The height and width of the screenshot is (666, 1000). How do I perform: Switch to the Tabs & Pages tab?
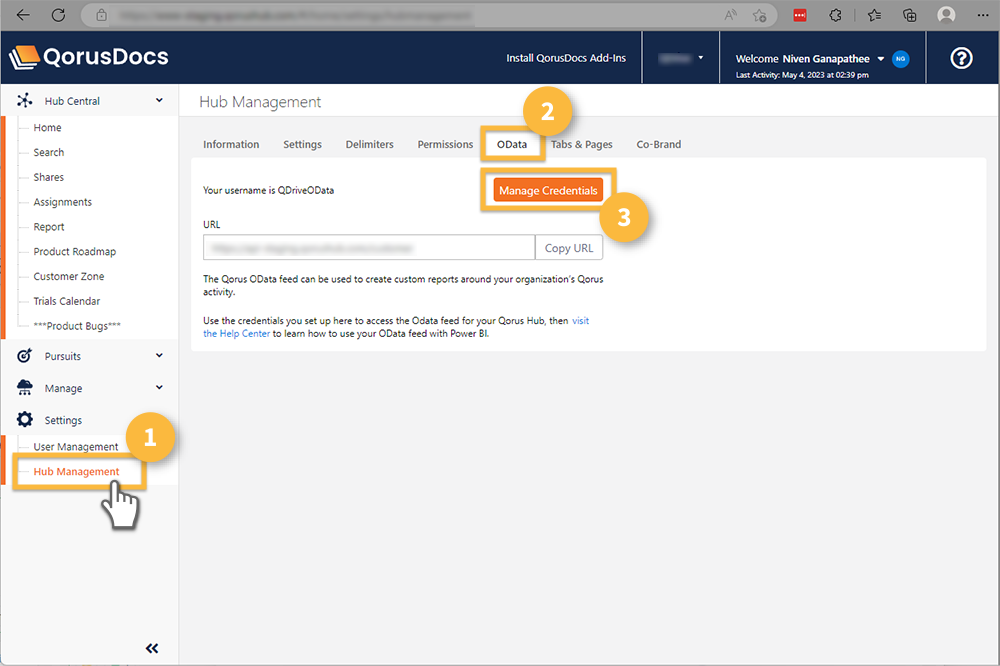(582, 144)
